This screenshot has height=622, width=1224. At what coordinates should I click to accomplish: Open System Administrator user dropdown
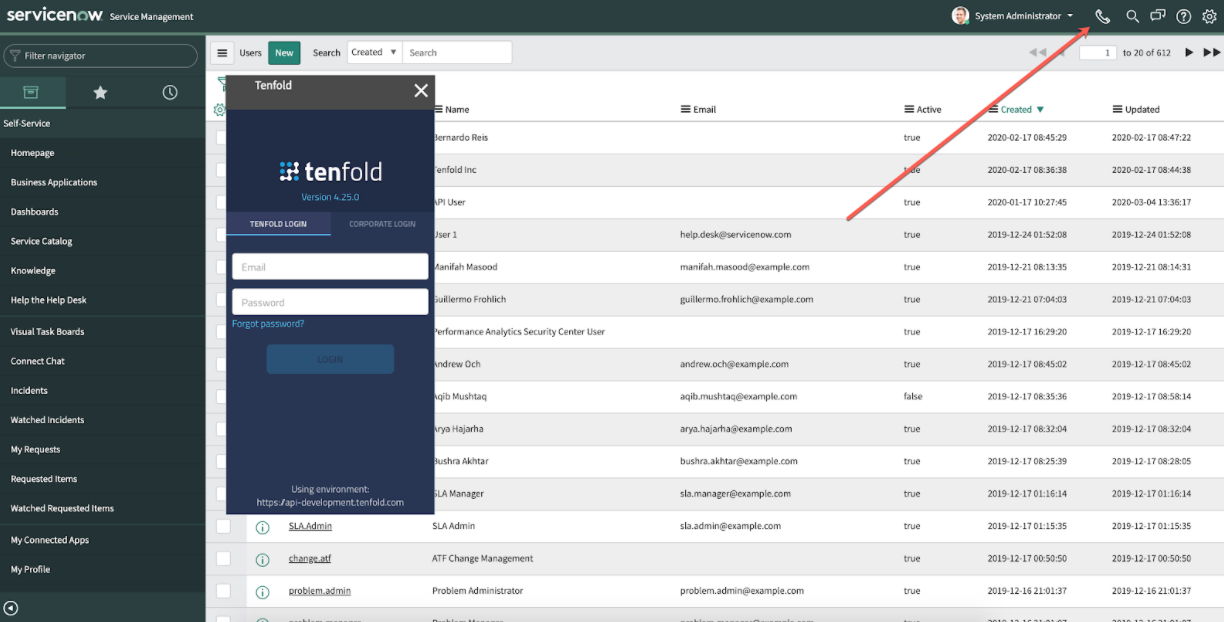(1025, 16)
